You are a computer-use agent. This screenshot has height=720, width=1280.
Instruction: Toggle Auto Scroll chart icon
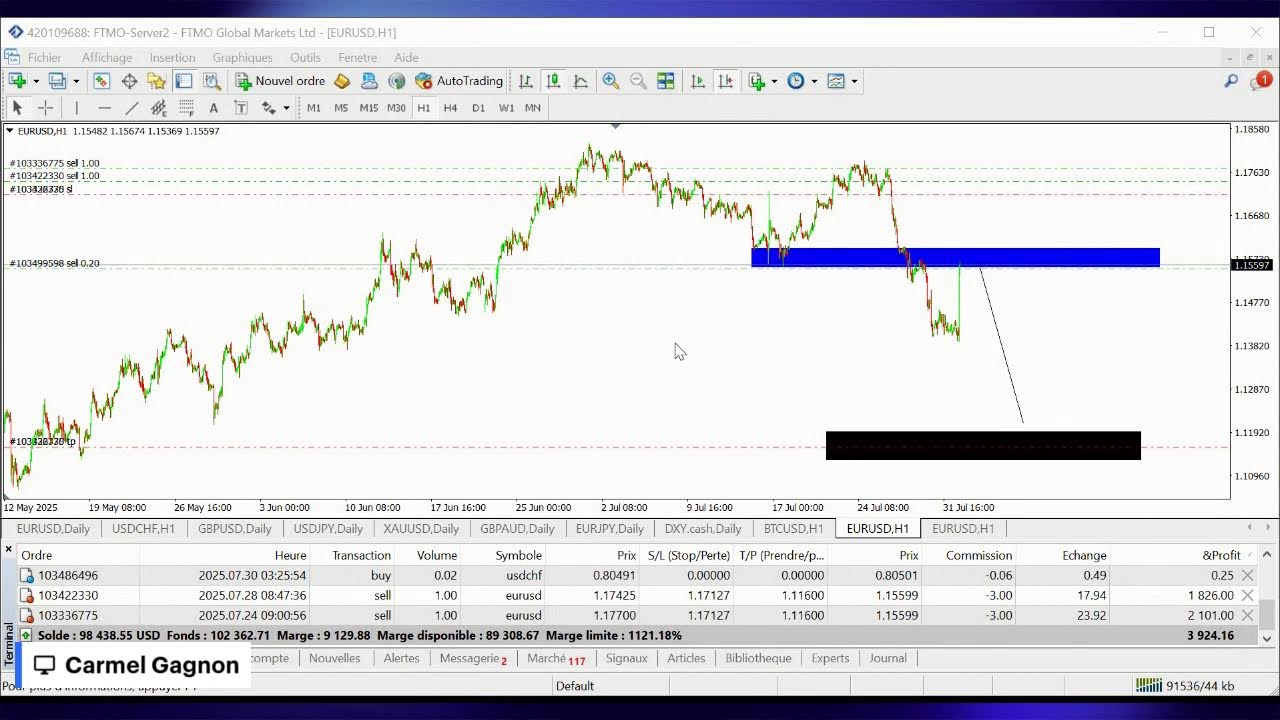click(x=698, y=81)
